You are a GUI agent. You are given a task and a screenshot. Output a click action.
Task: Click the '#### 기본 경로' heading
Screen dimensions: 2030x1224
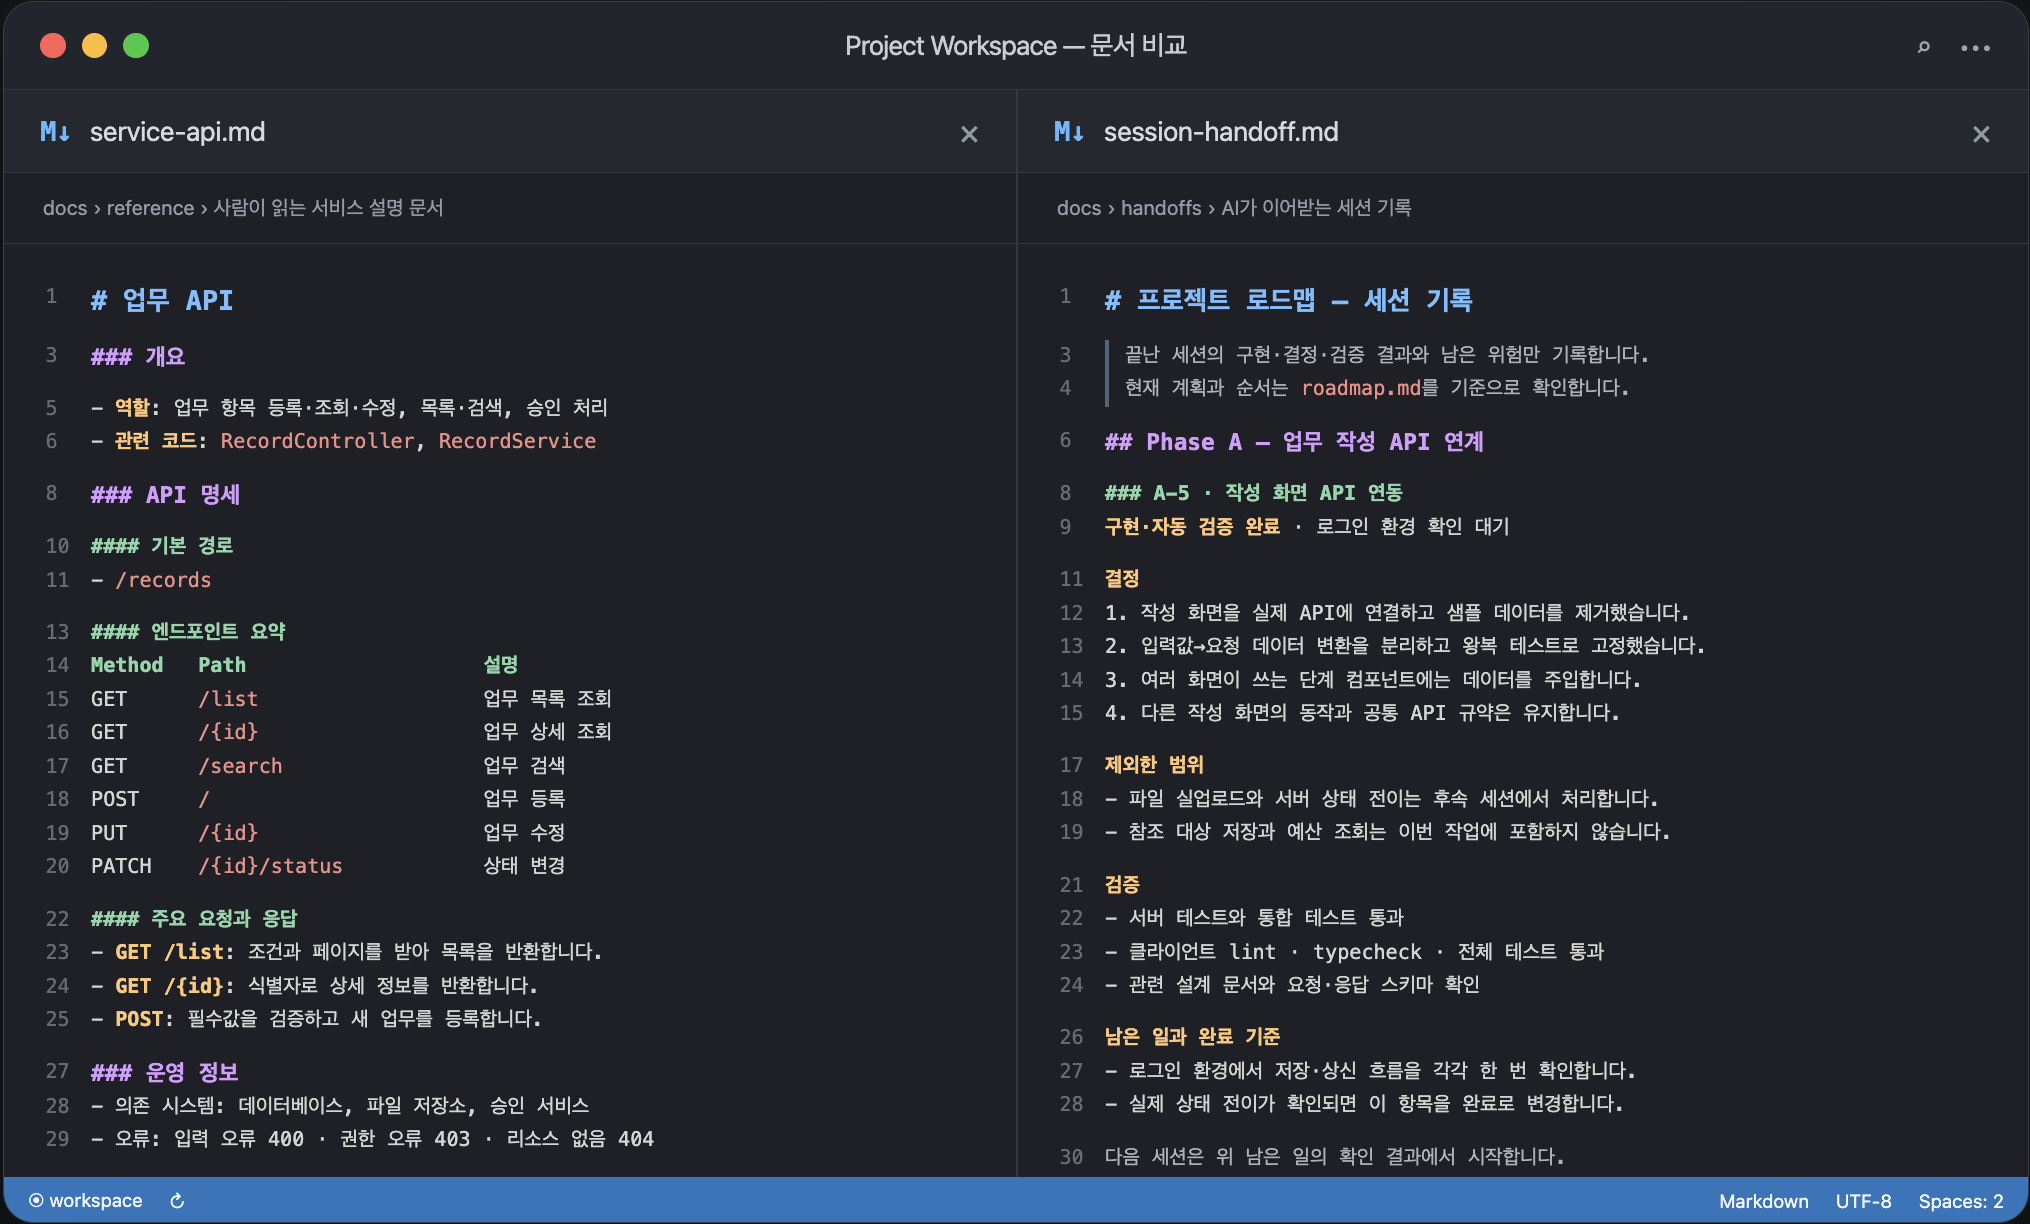(162, 546)
